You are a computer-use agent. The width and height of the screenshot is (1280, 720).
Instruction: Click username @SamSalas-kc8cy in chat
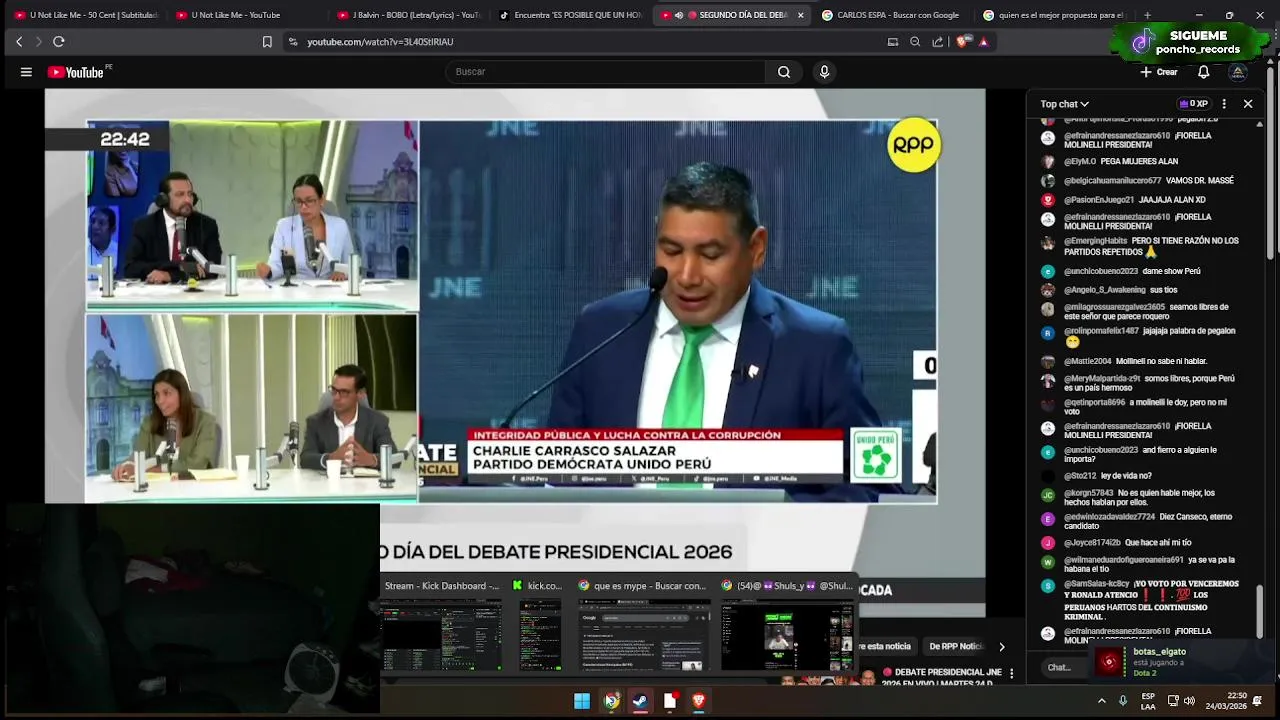[1097, 584]
